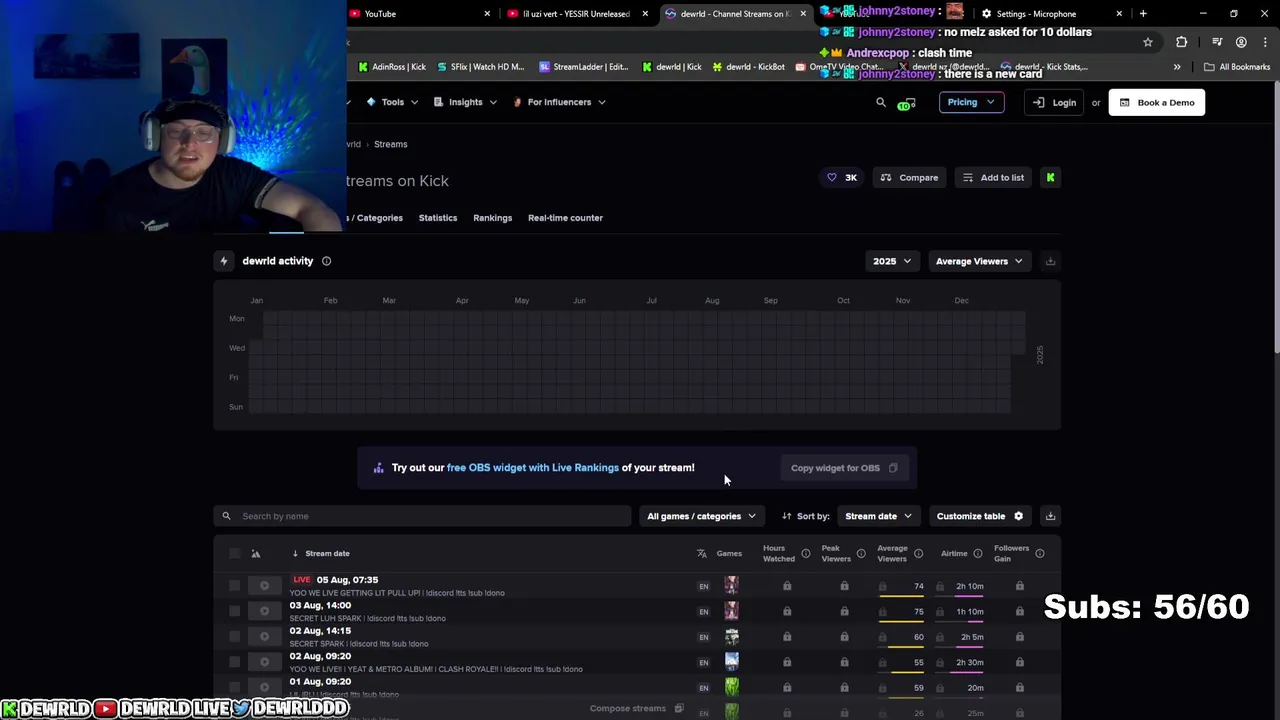Tick the select-all checkbox in the table header
The image size is (1280, 720).
[x=235, y=554]
